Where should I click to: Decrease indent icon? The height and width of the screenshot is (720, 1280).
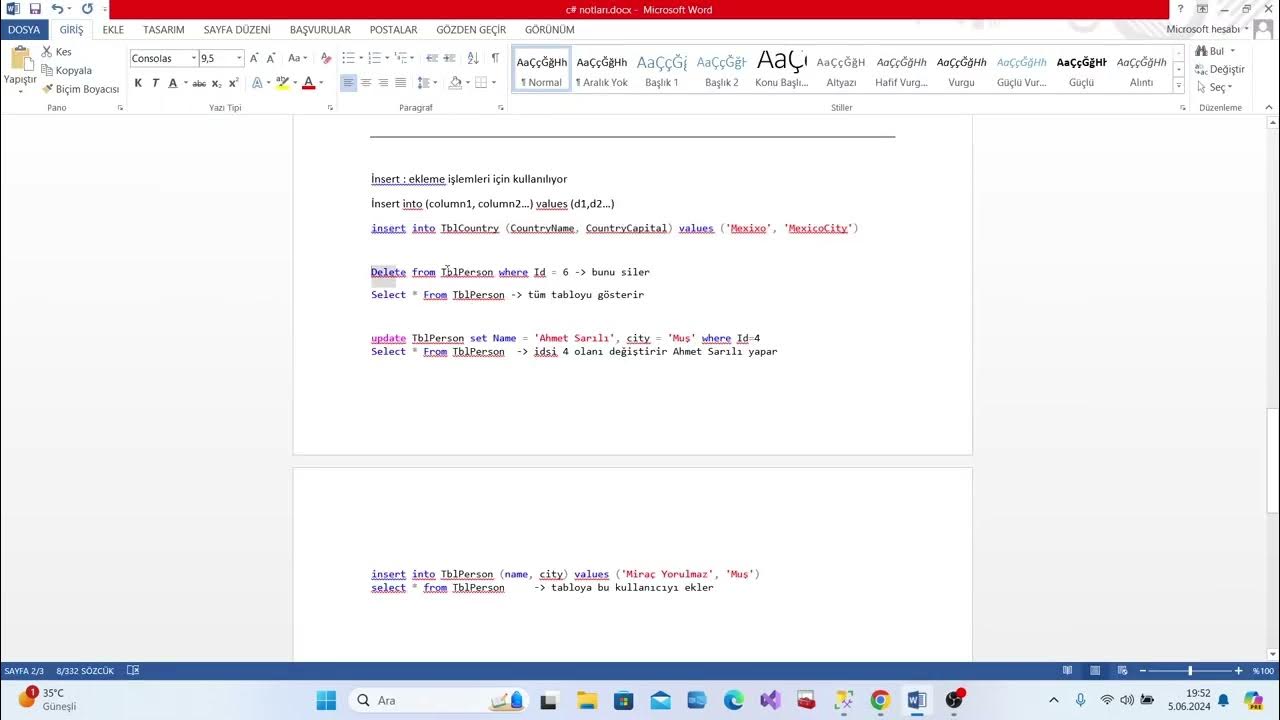pos(431,58)
